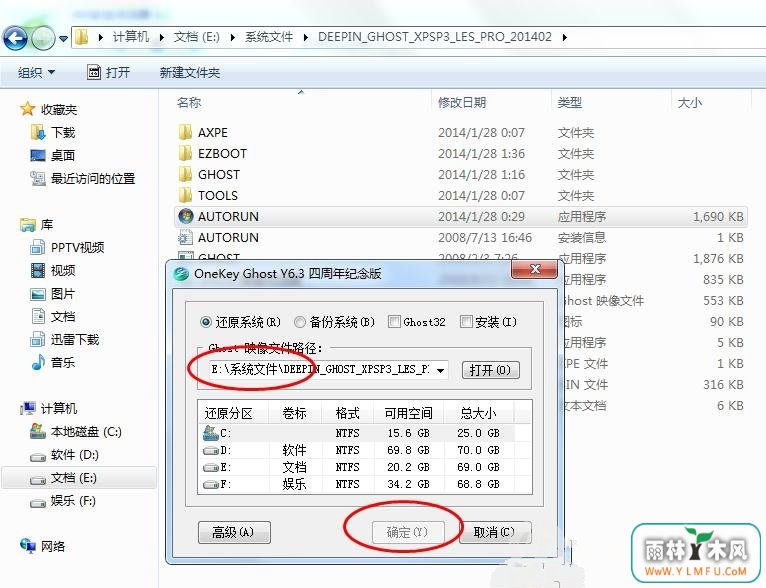Select the 收藏夹 star icon
Viewport: 766px width, 588px height.
(27, 109)
